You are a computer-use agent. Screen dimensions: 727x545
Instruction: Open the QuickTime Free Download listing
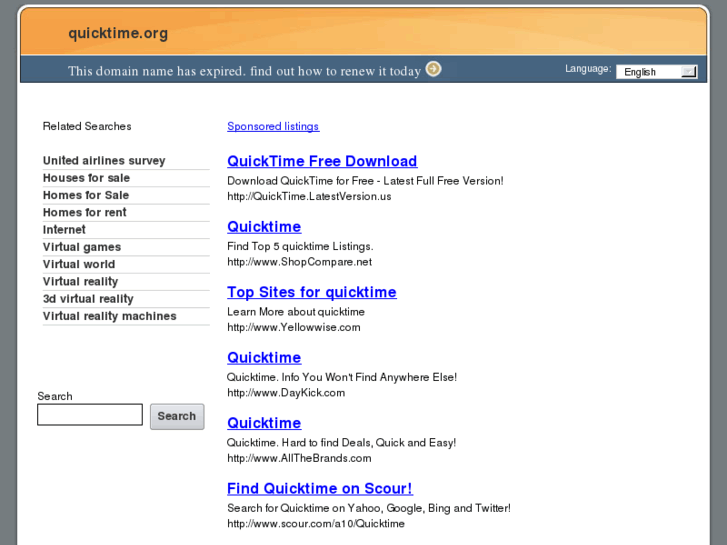[x=322, y=161]
